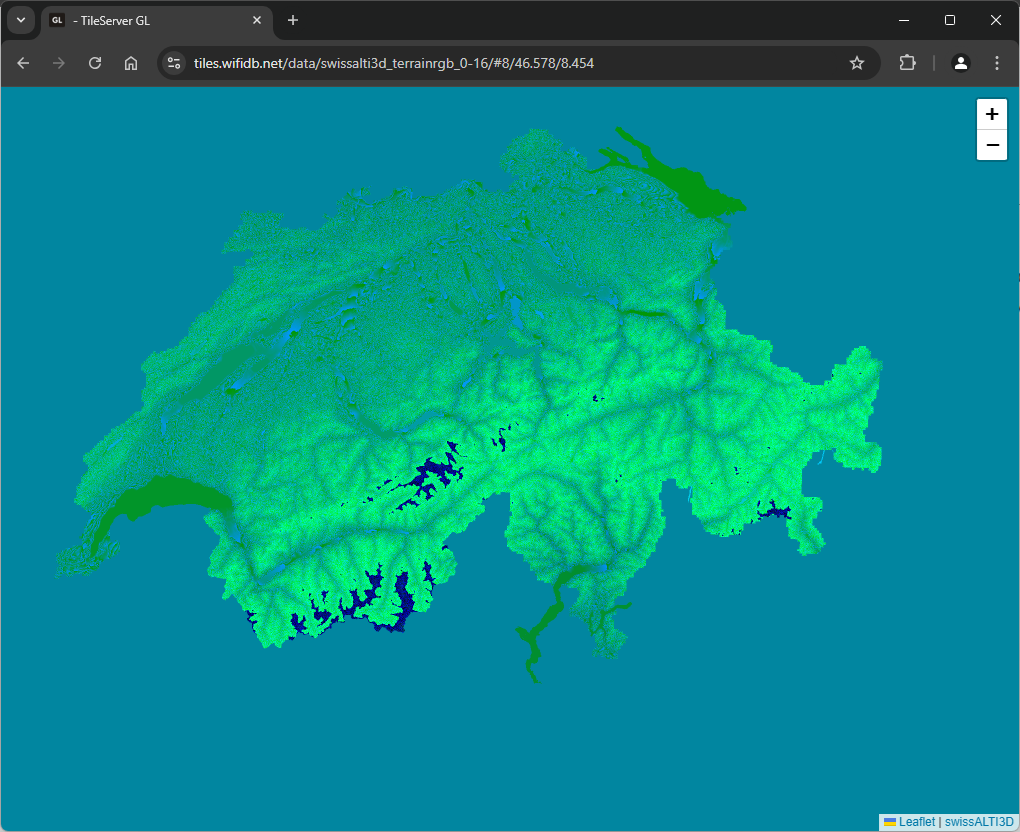The image size is (1020, 832).
Task: Bookmark this page with the star icon
Action: point(857,63)
